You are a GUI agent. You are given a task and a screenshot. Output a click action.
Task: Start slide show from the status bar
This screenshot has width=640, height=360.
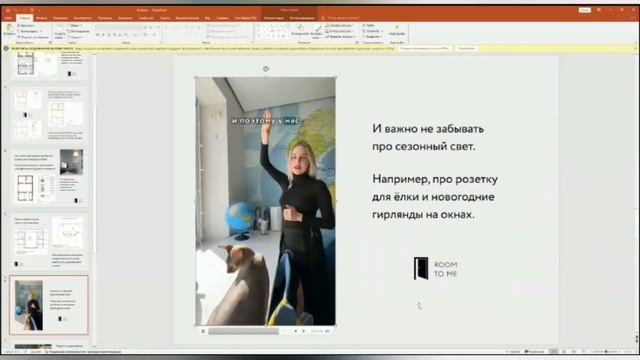coord(583,351)
